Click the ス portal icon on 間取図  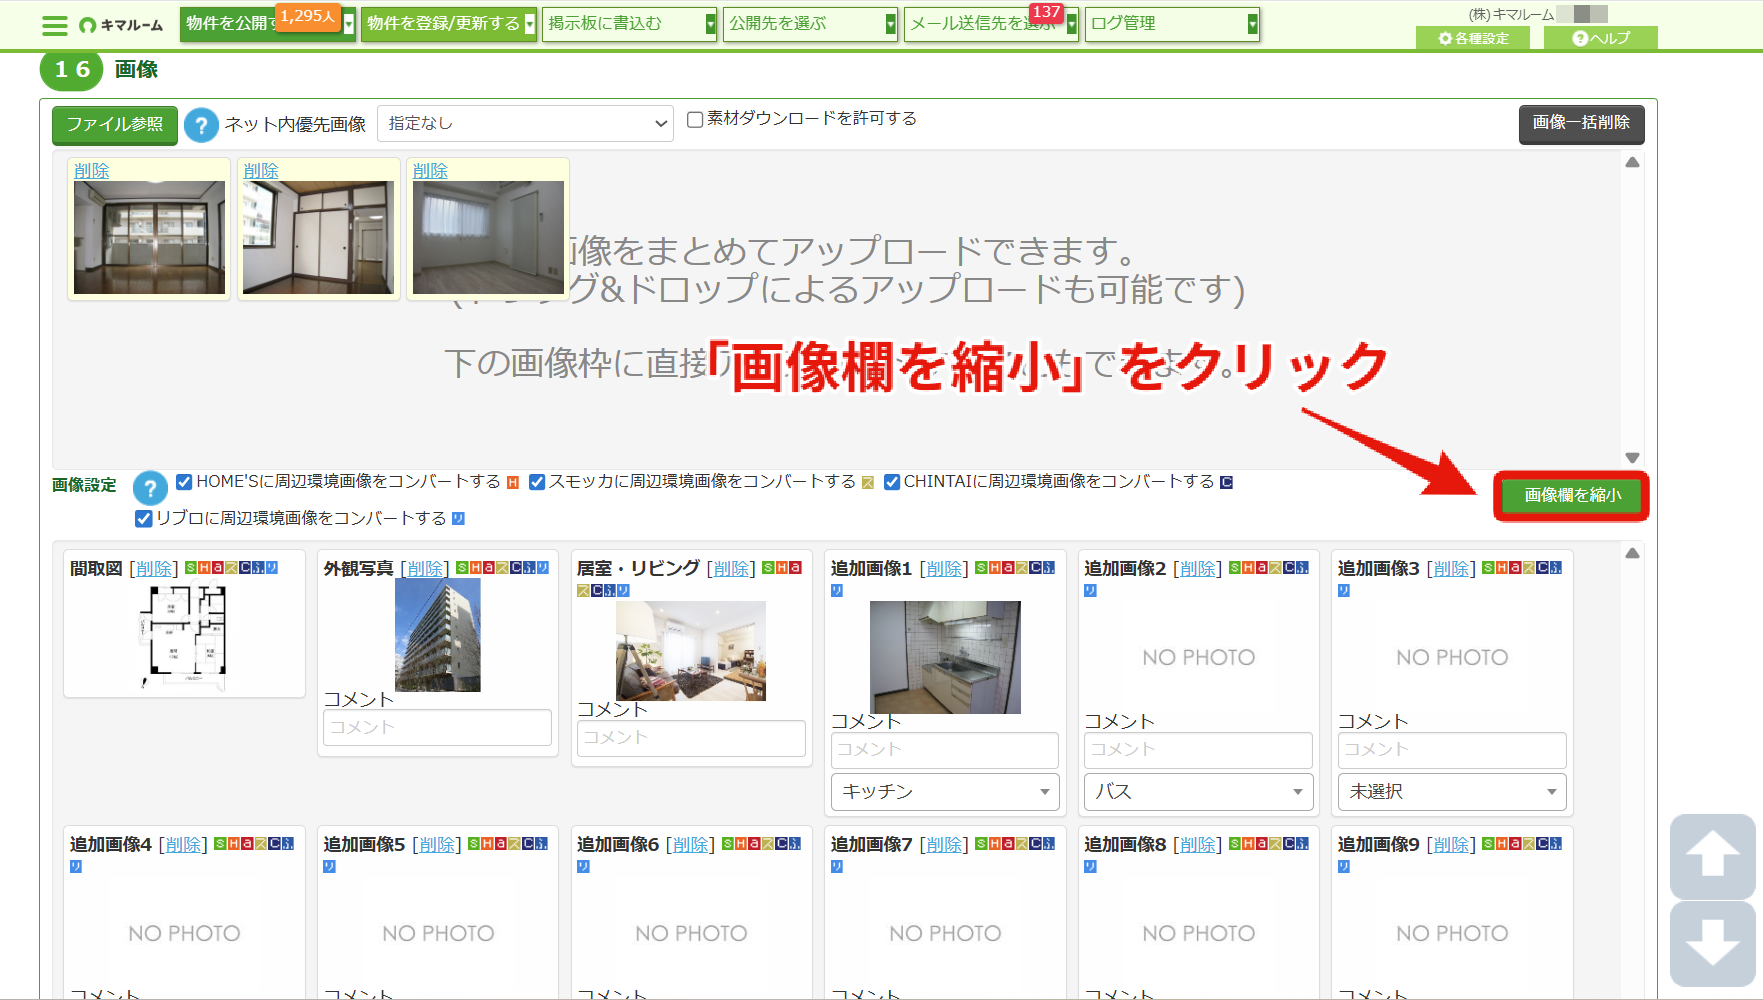(x=231, y=568)
